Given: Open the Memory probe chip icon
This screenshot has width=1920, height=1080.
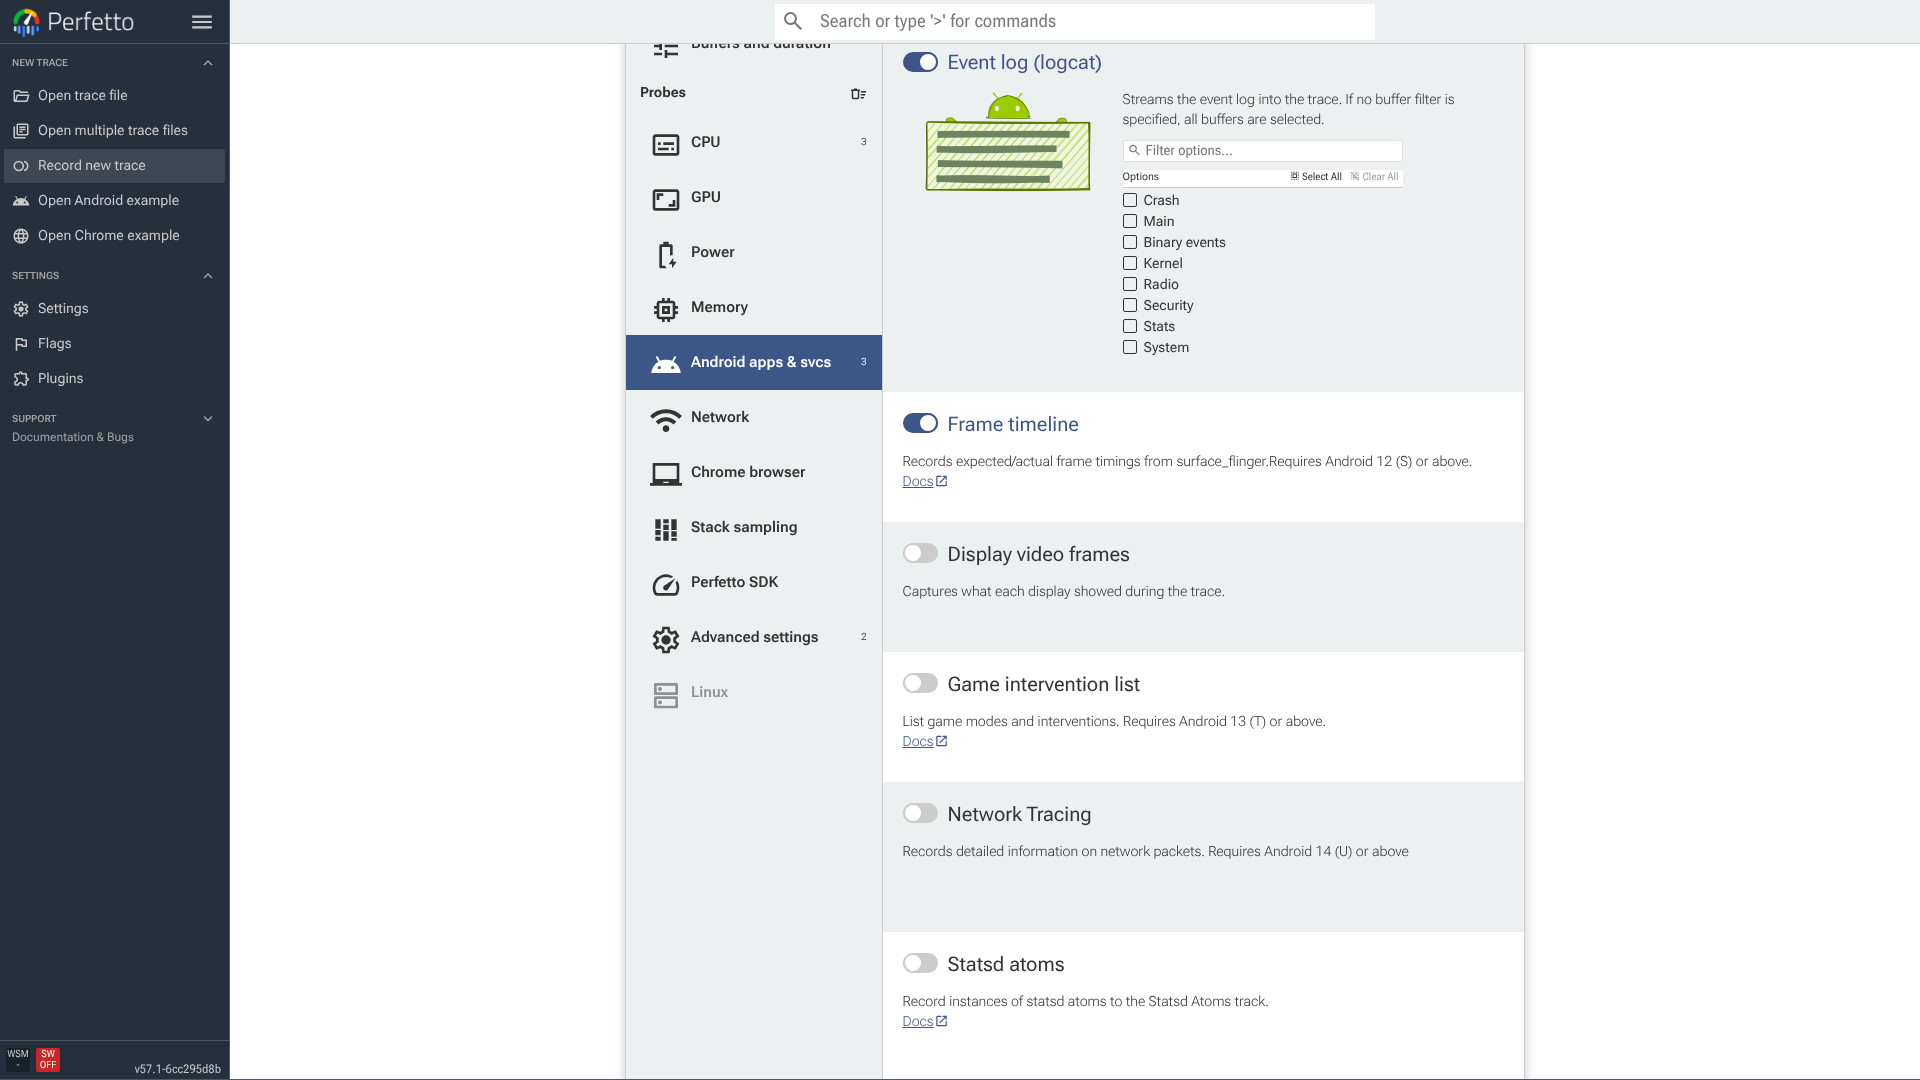Looking at the screenshot, I should coord(666,310).
